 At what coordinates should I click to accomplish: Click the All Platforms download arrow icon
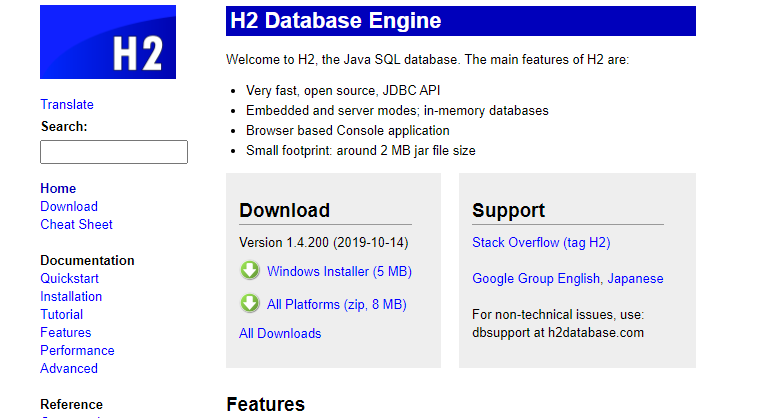(250, 303)
